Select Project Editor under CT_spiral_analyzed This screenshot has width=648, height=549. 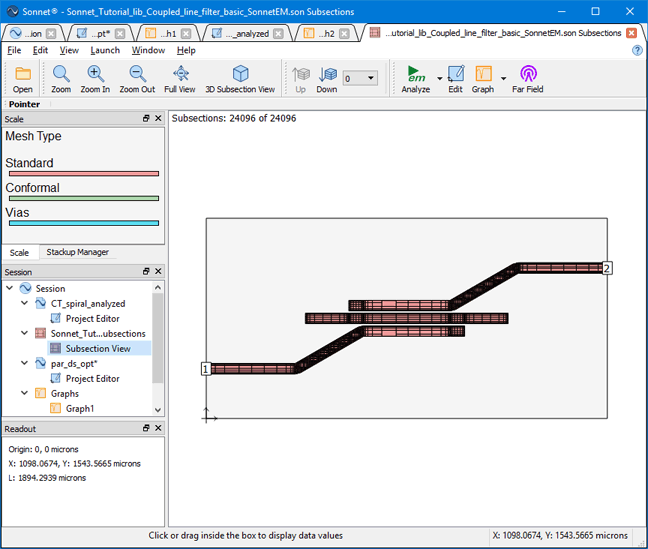tap(93, 318)
